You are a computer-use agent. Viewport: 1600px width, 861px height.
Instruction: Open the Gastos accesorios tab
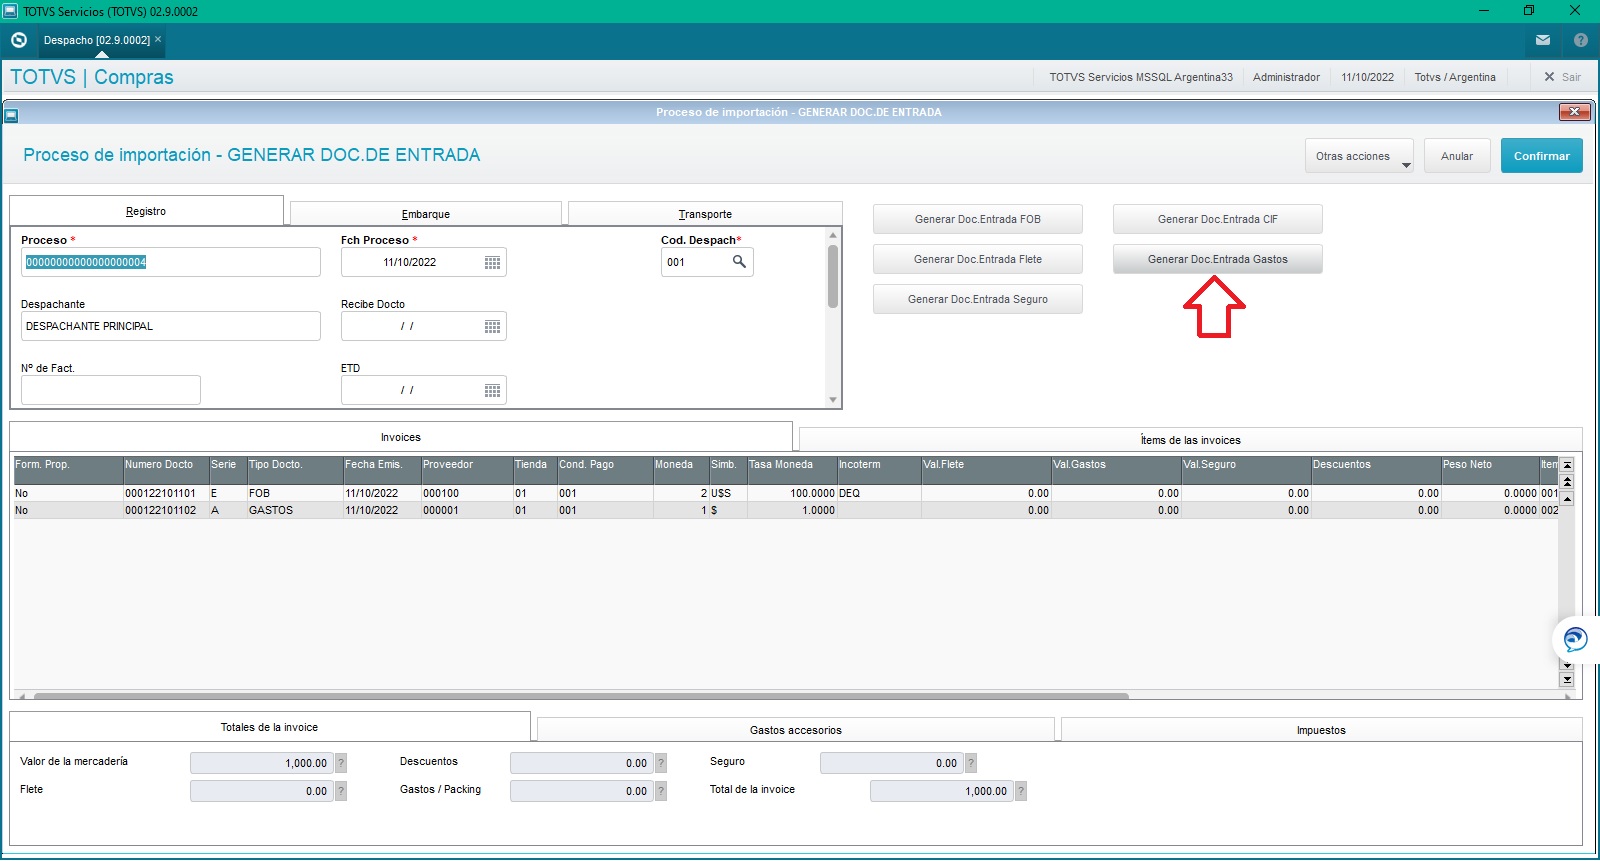tap(795, 730)
